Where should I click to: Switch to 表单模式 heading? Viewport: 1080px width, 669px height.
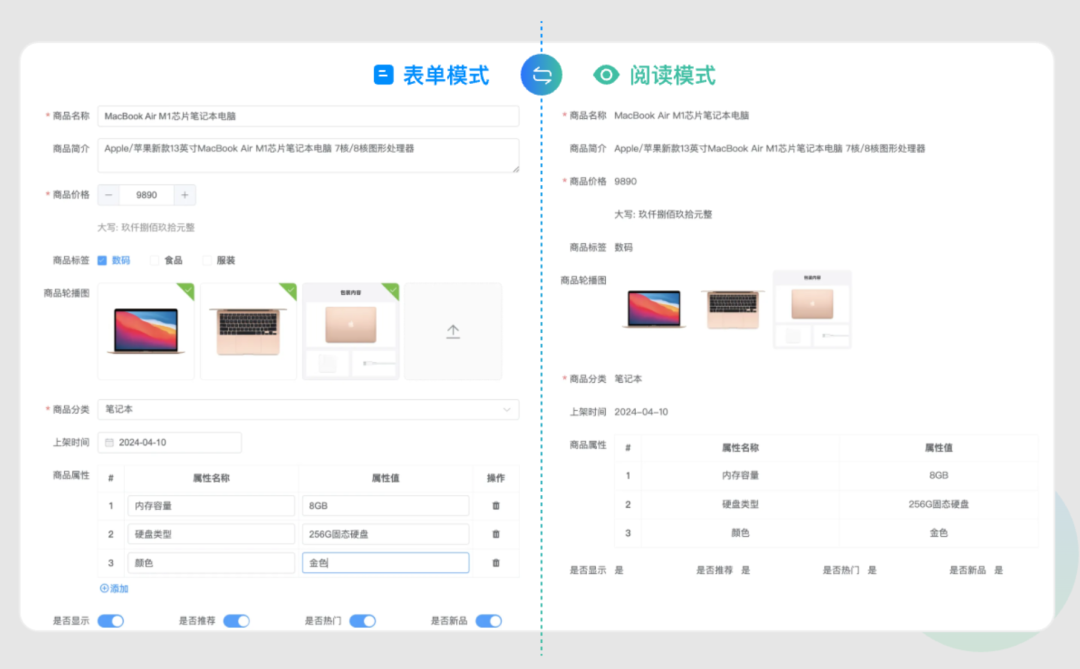tap(446, 74)
